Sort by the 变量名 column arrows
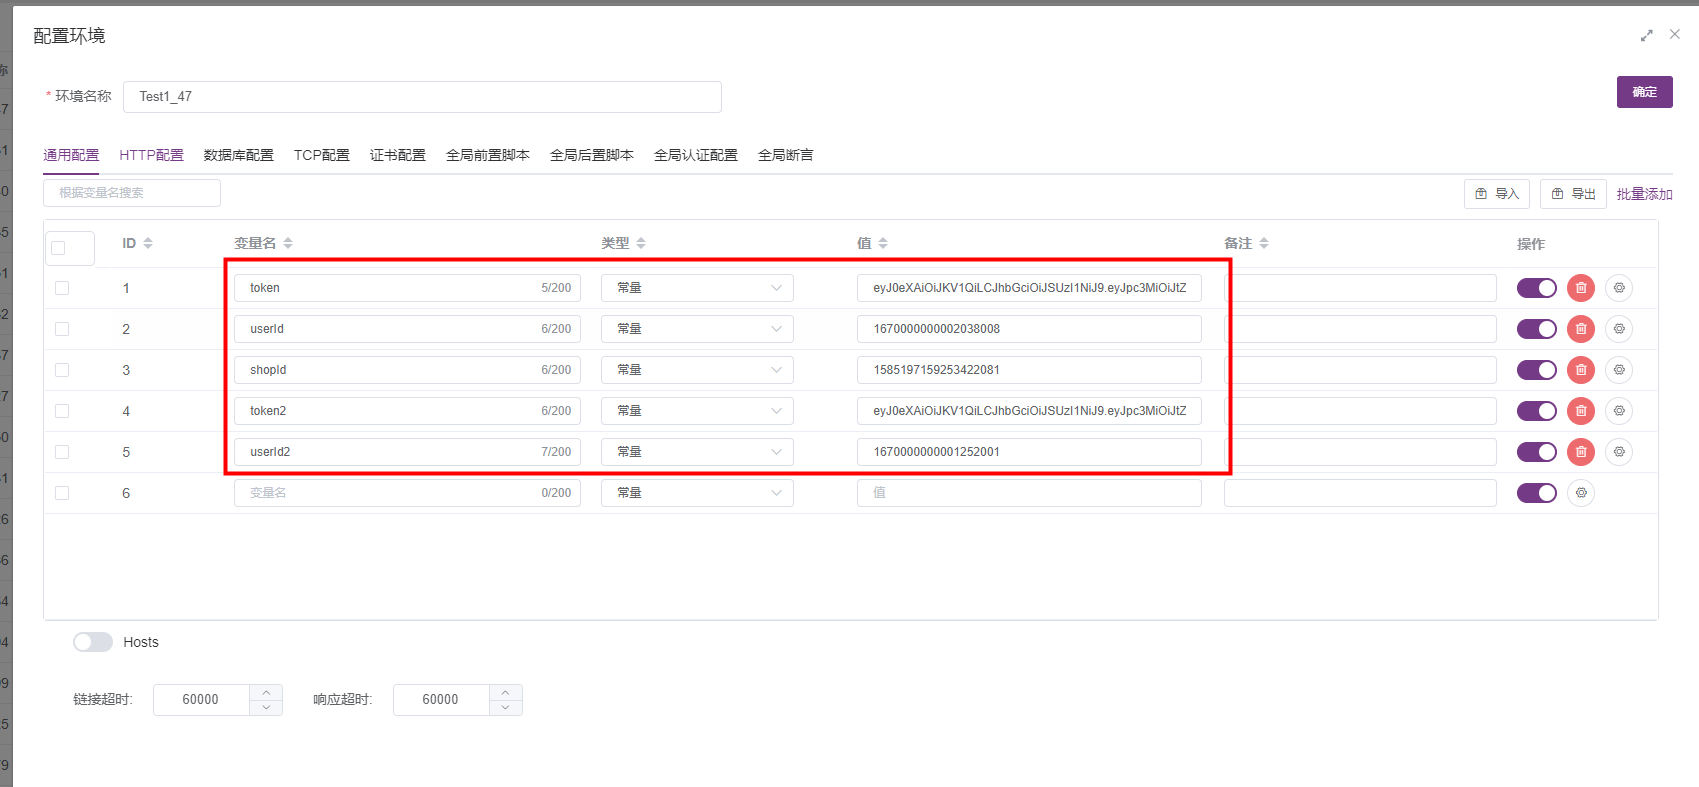The image size is (1699, 787). point(288,243)
